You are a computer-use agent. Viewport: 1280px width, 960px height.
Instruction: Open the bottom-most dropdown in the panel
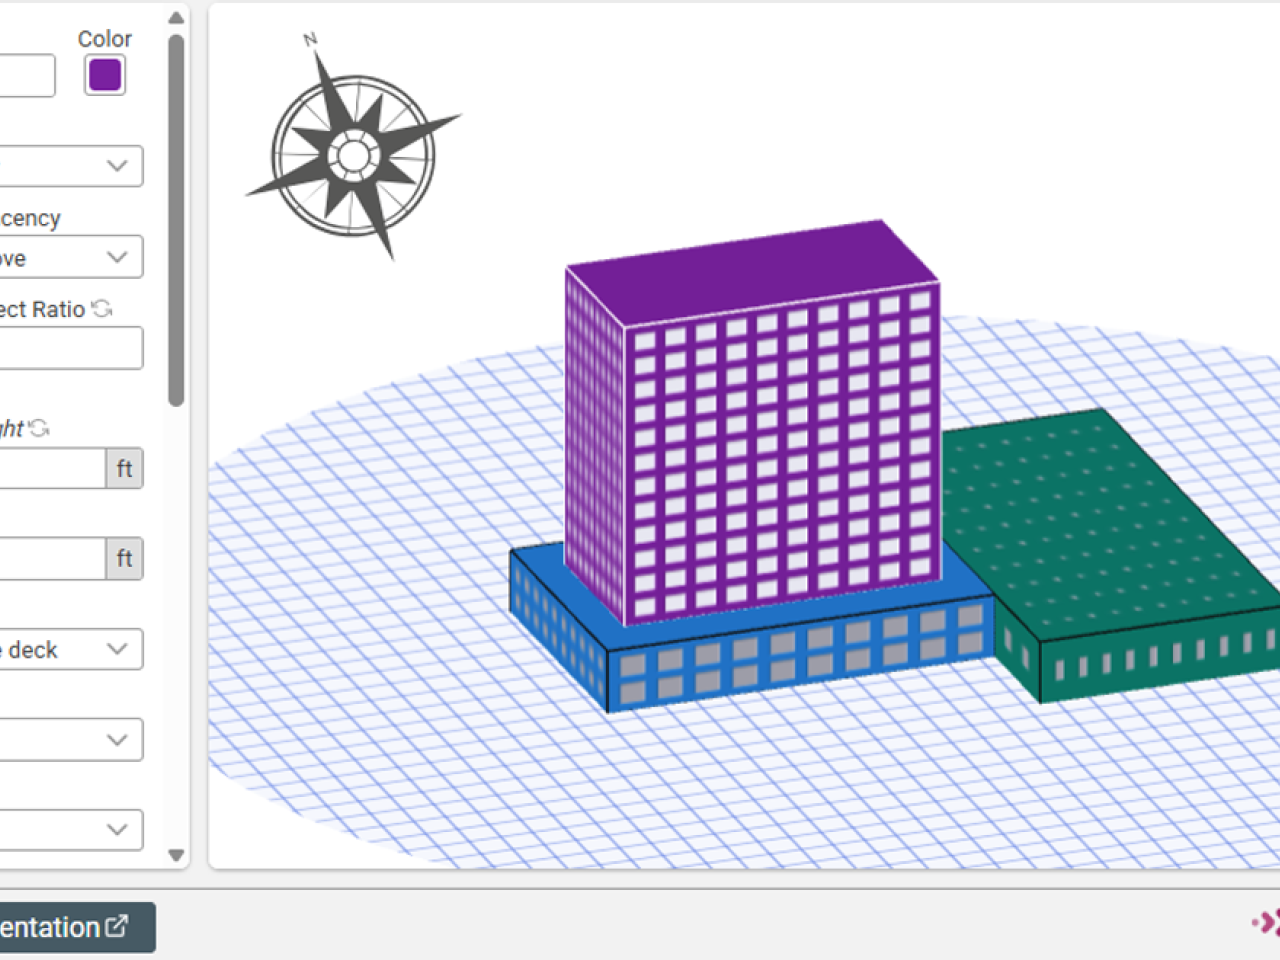pos(71,829)
